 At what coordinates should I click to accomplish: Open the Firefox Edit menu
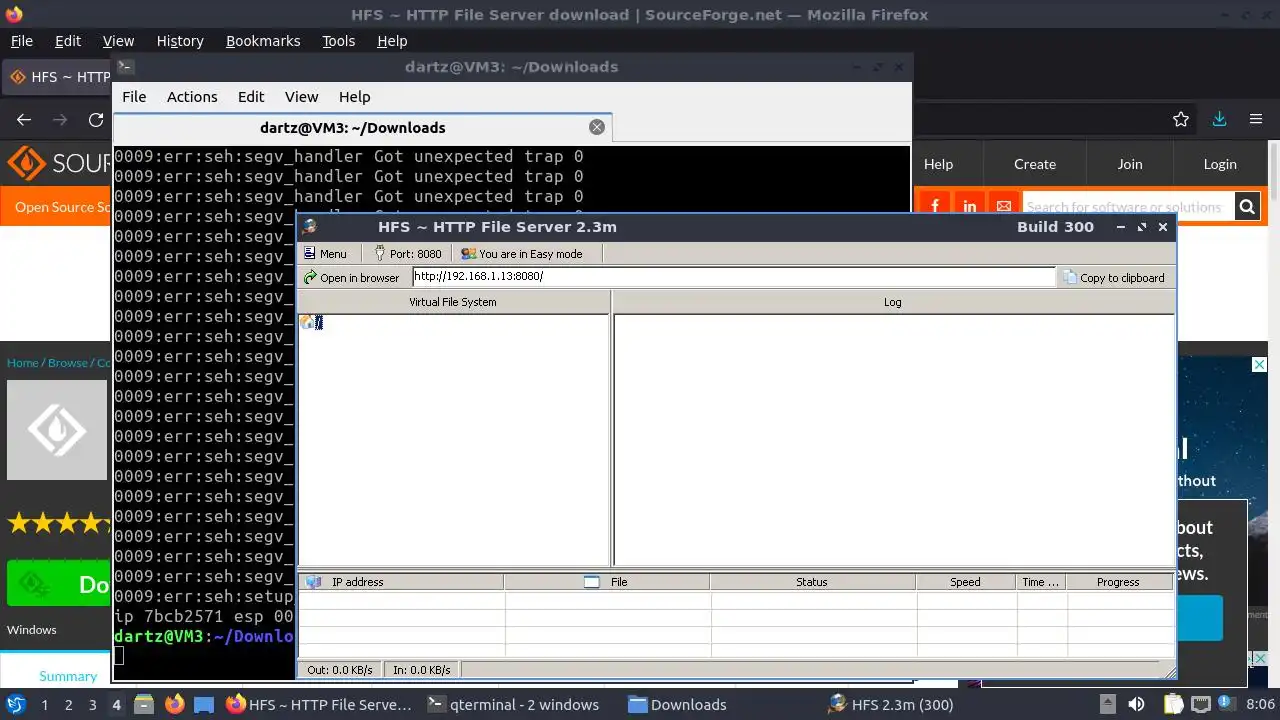(x=68, y=41)
